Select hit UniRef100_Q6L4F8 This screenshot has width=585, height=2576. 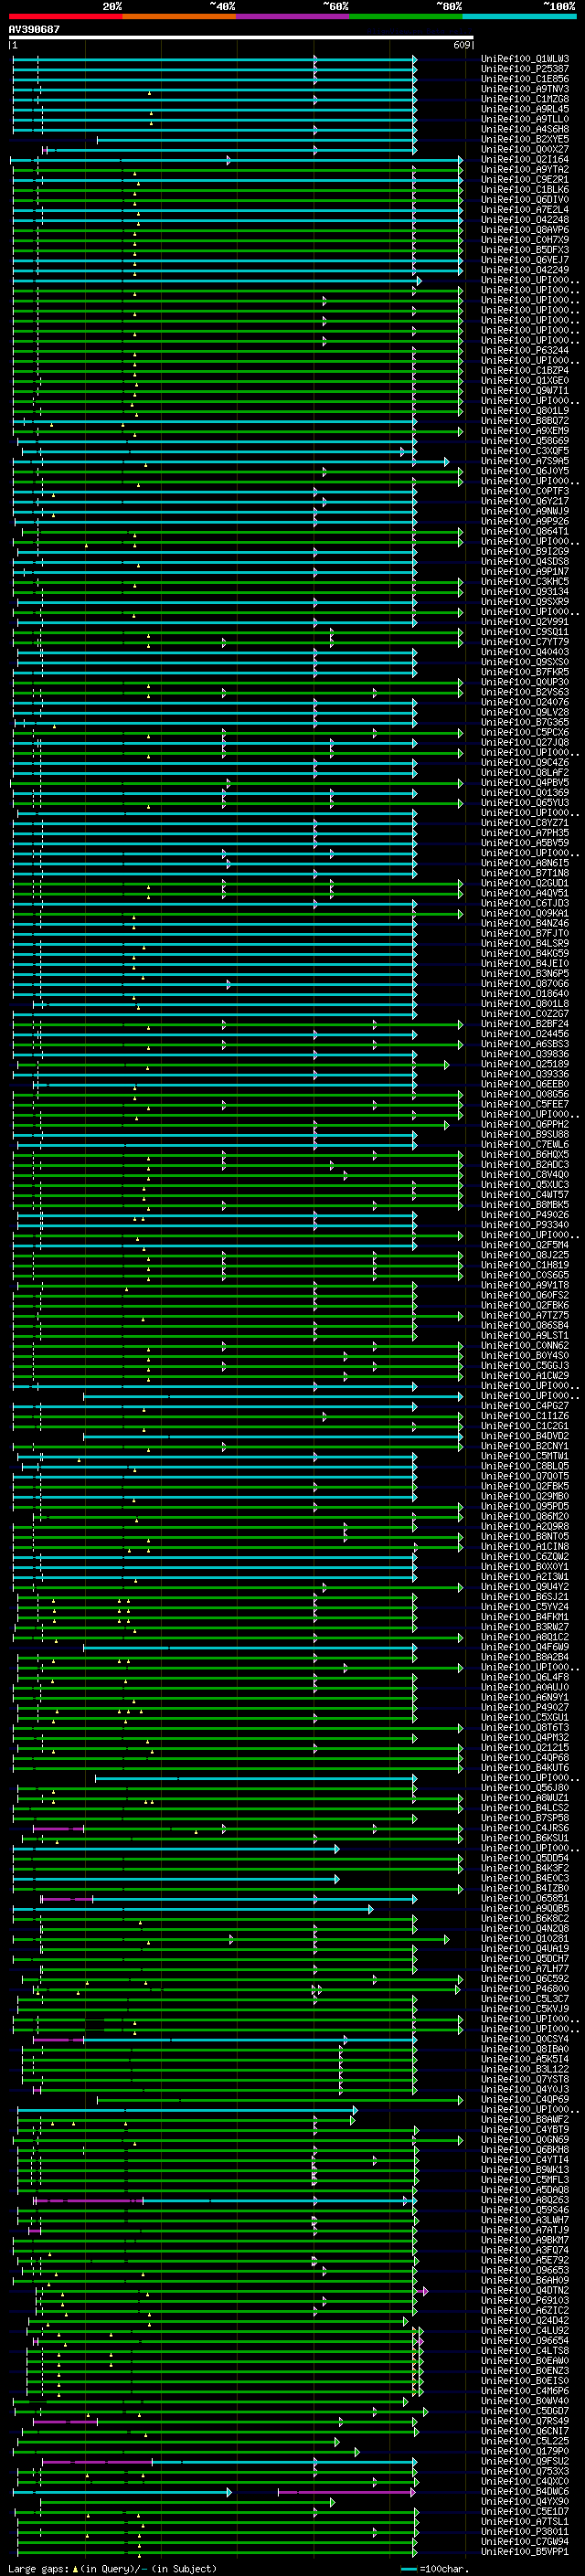[x=524, y=1677]
